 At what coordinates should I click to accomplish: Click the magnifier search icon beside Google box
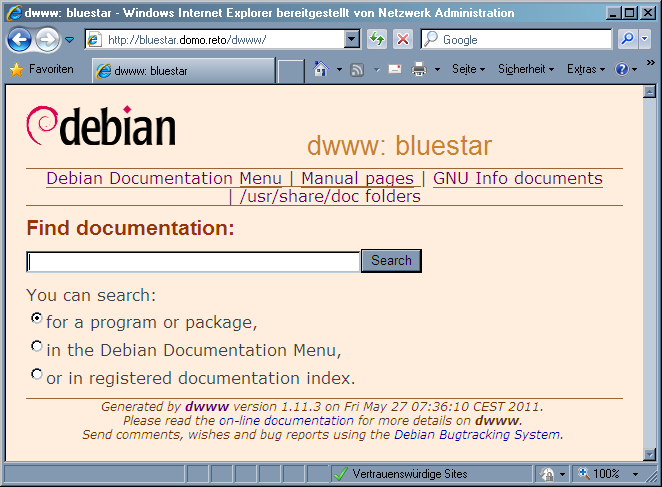tap(627, 40)
